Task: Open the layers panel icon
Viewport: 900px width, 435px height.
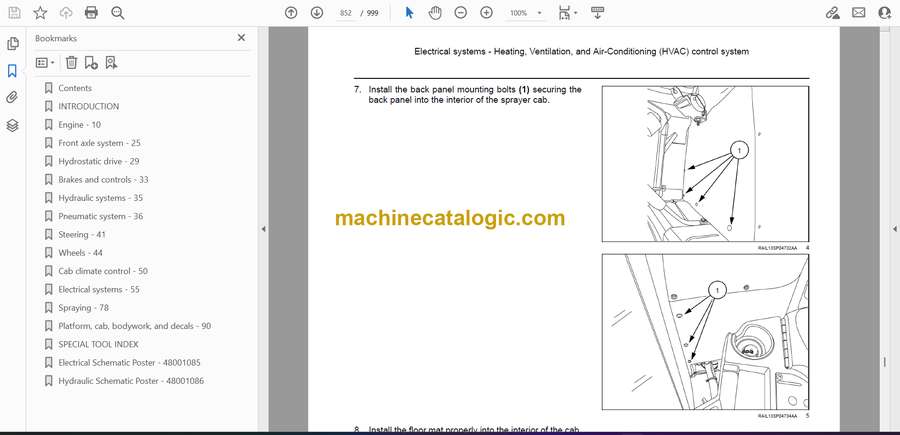Action: pyautogui.click(x=12, y=125)
